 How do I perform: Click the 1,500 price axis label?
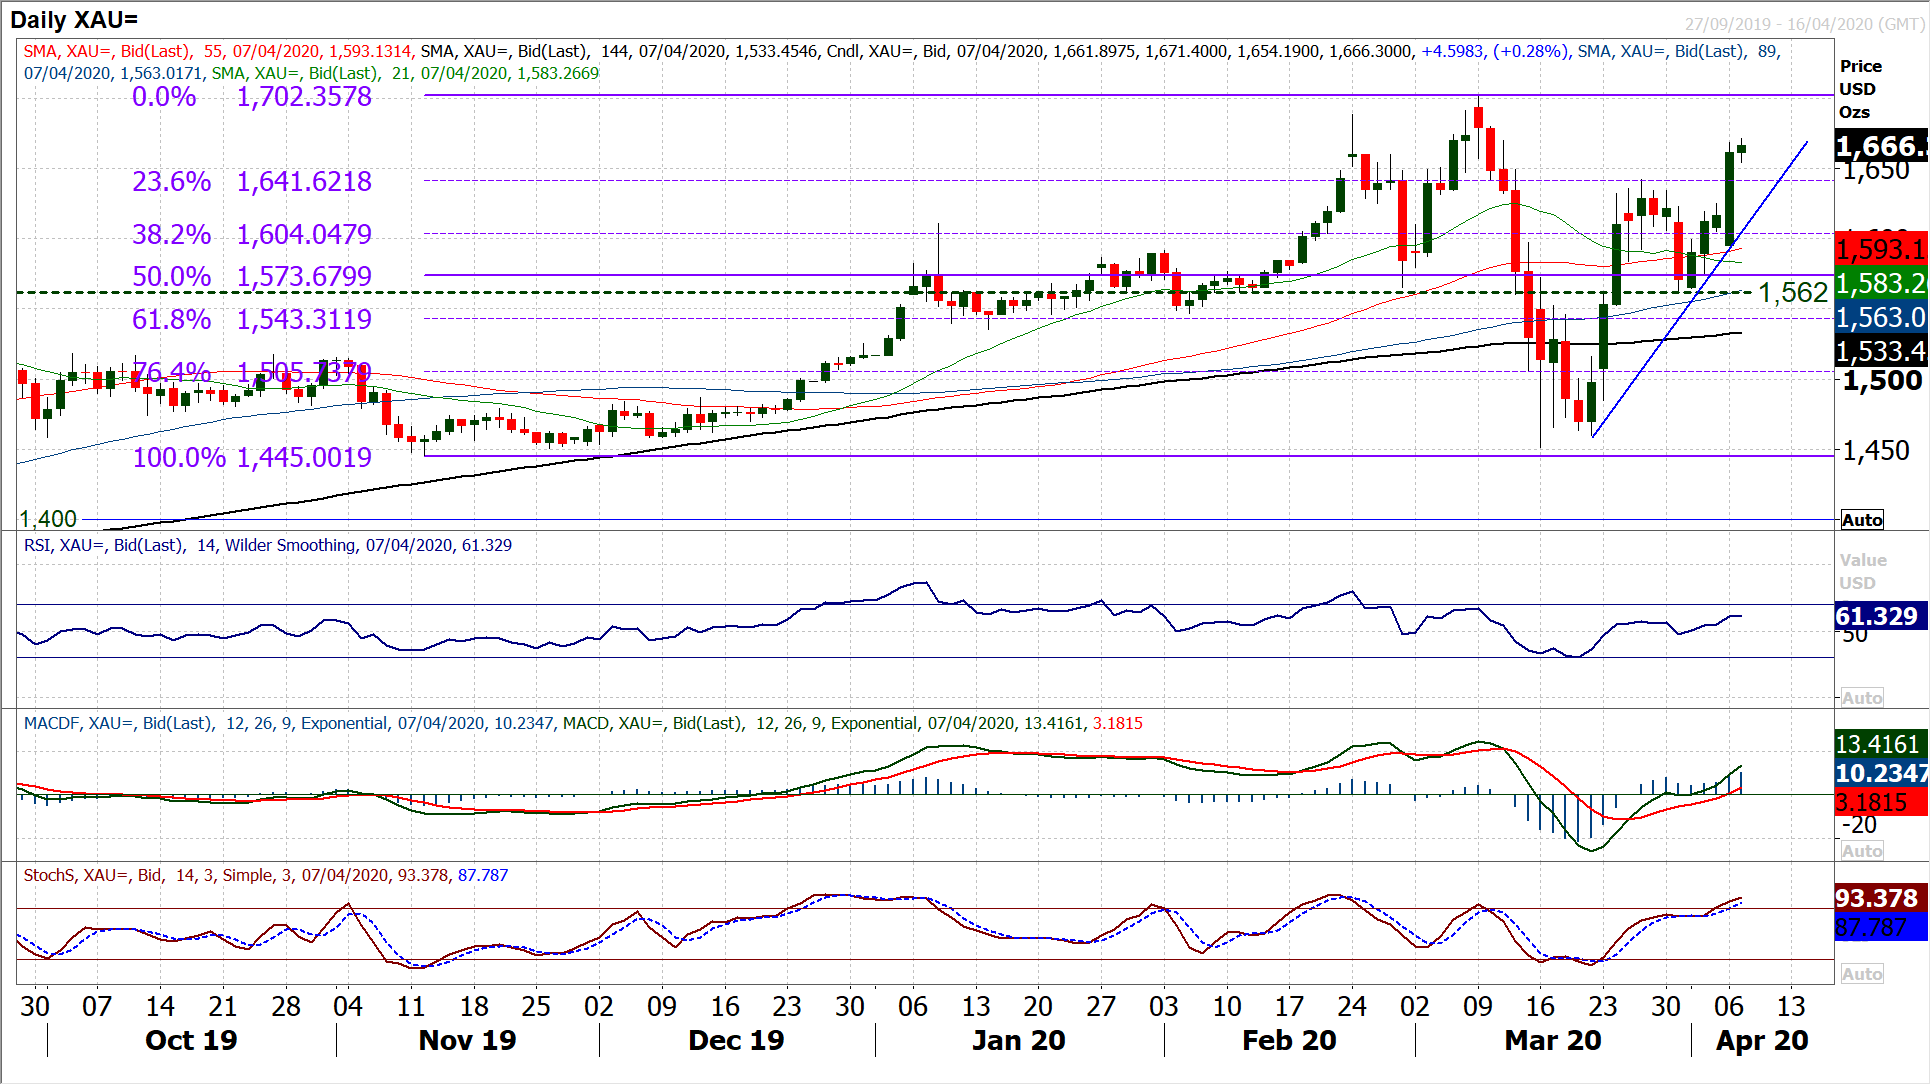1882,381
